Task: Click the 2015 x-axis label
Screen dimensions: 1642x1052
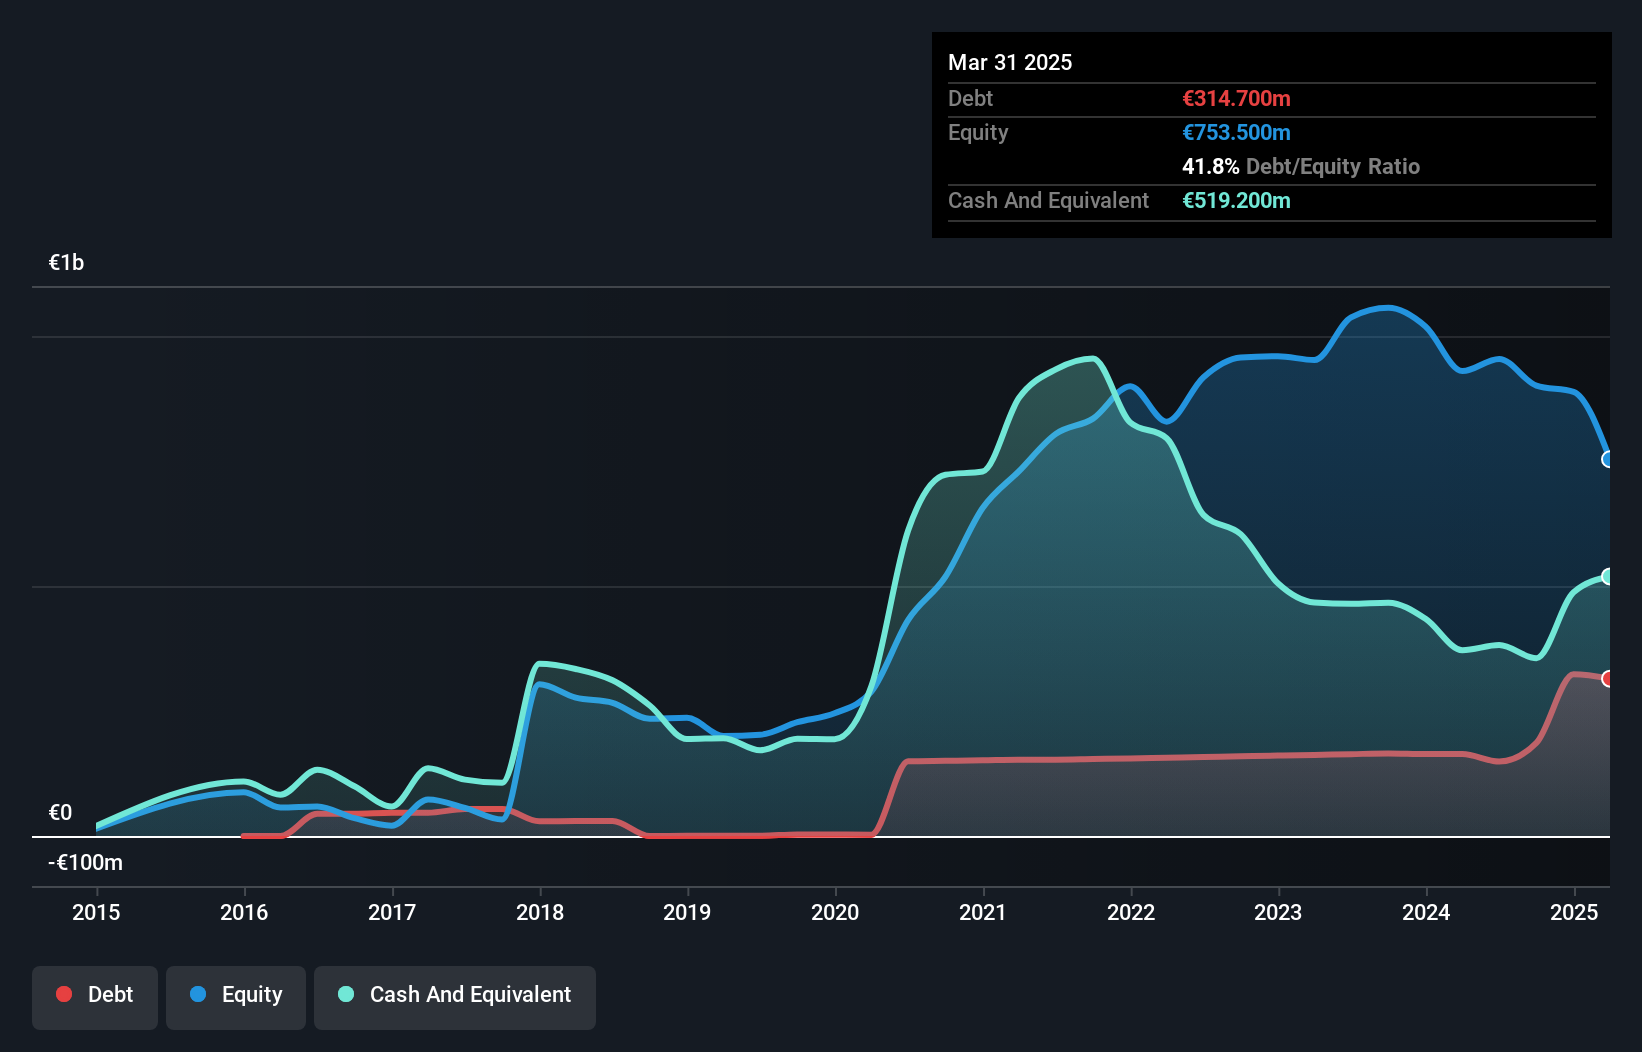Action: coord(96,912)
